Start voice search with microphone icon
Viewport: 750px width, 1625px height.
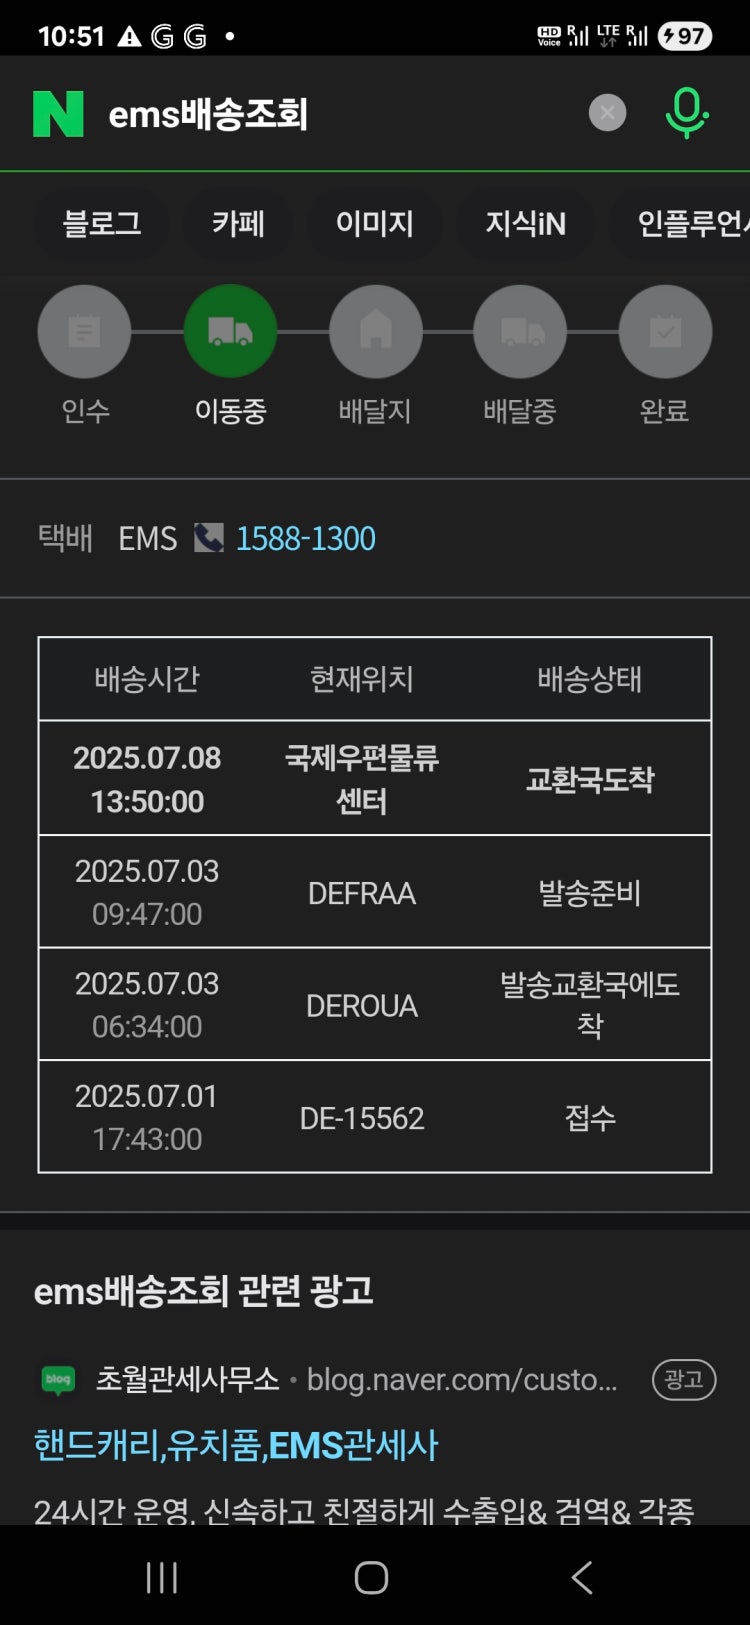click(687, 113)
